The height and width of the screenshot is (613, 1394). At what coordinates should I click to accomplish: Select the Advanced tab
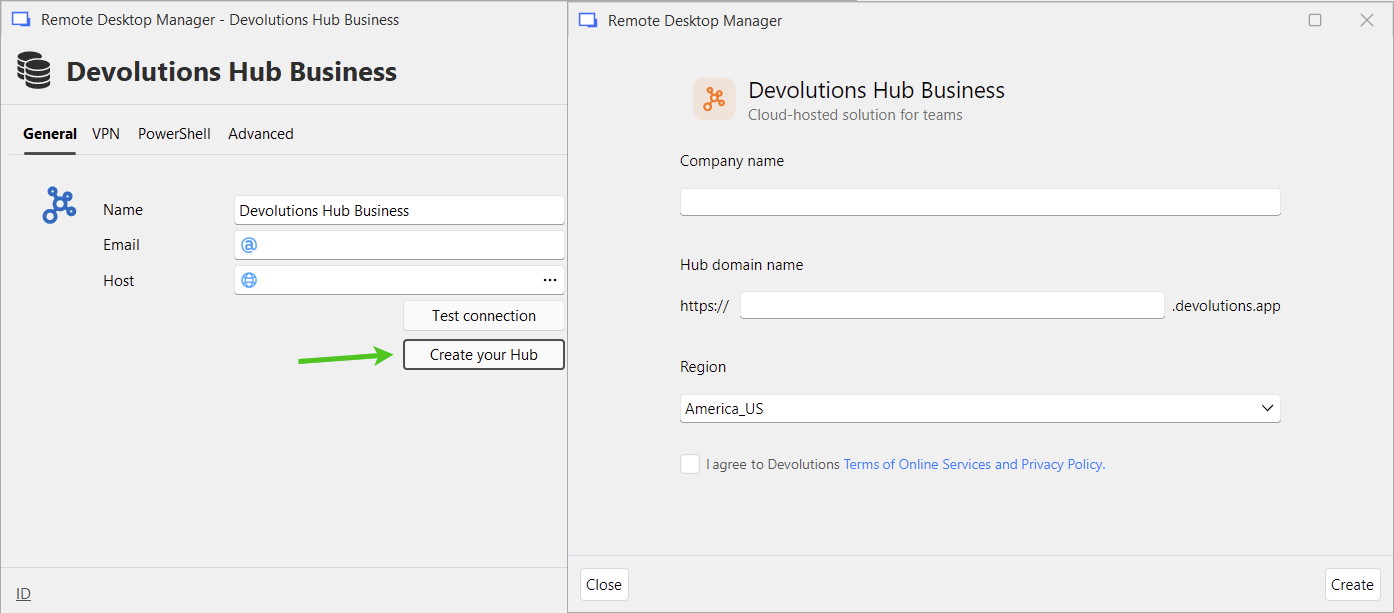pos(261,134)
